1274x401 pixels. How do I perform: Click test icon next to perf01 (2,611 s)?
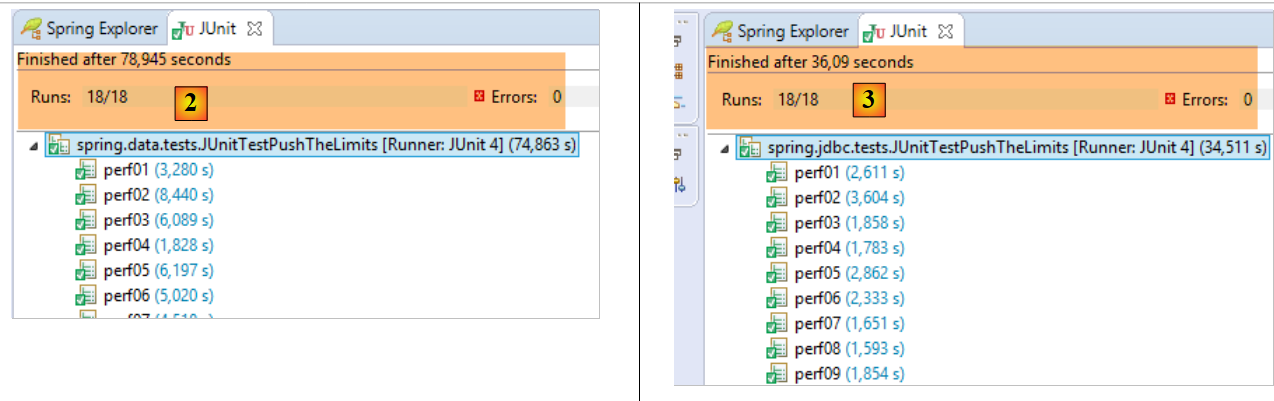point(776,173)
